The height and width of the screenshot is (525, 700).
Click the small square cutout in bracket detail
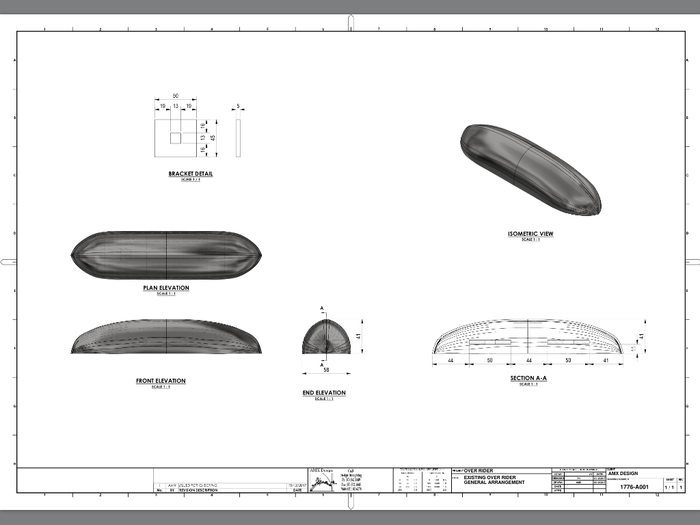pyautogui.click(x=176, y=137)
